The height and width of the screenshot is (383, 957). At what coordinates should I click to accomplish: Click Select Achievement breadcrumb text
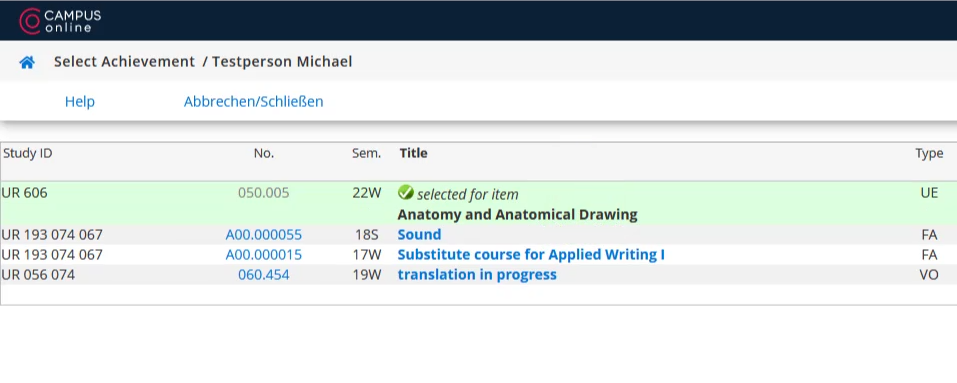pyautogui.click(x=125, y=62)
